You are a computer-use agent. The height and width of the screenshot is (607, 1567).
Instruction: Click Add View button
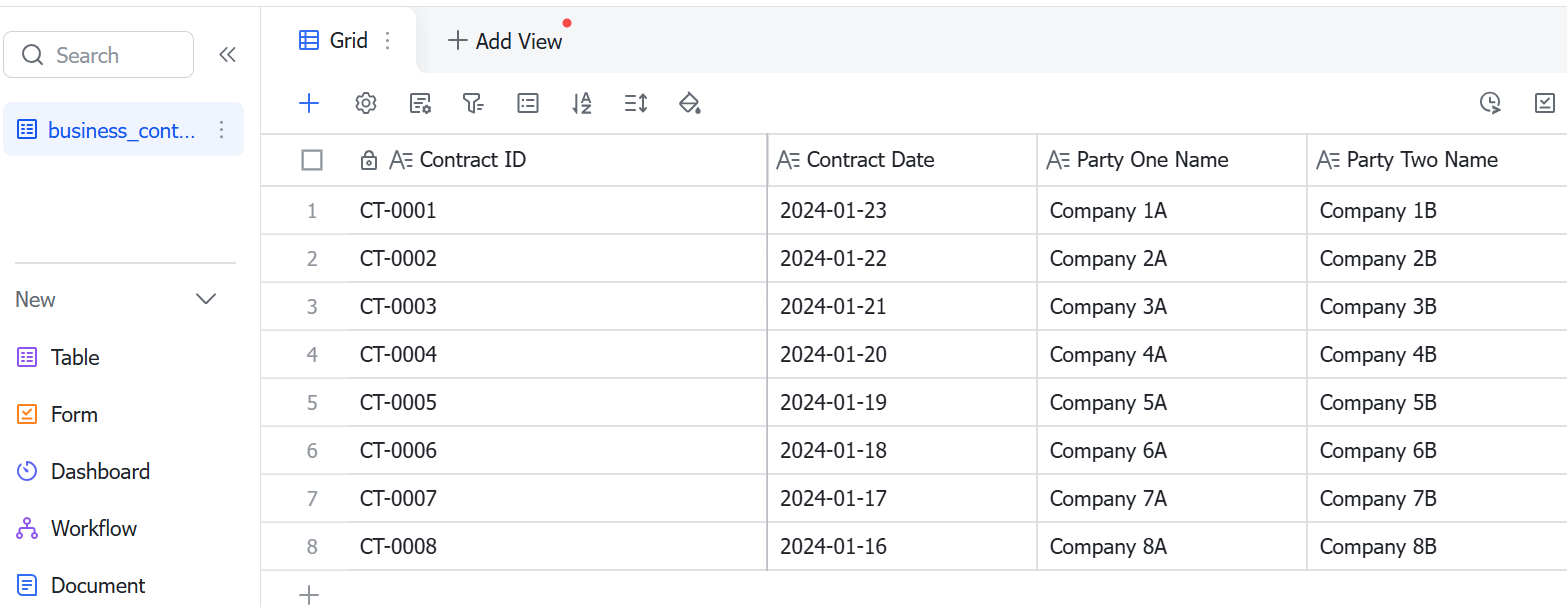(x=505, y=41)
